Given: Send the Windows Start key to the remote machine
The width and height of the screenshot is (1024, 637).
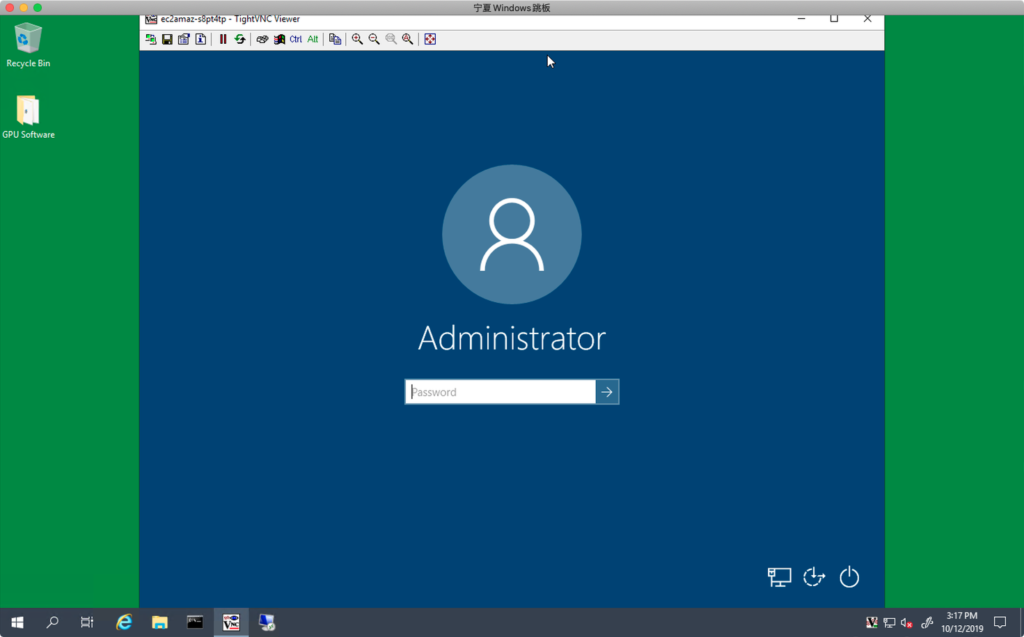Looking at the screenshot, I should [279, 39].
